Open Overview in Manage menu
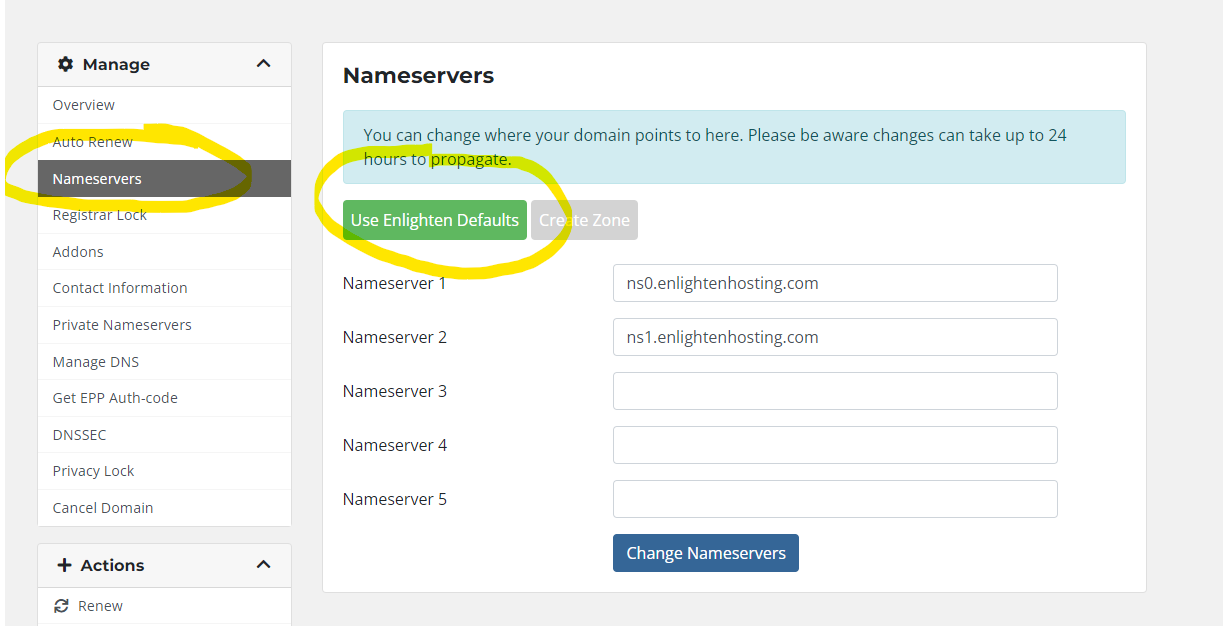Image resolution: width=1223 pixels, height=626 pixels. coord(165,105)
